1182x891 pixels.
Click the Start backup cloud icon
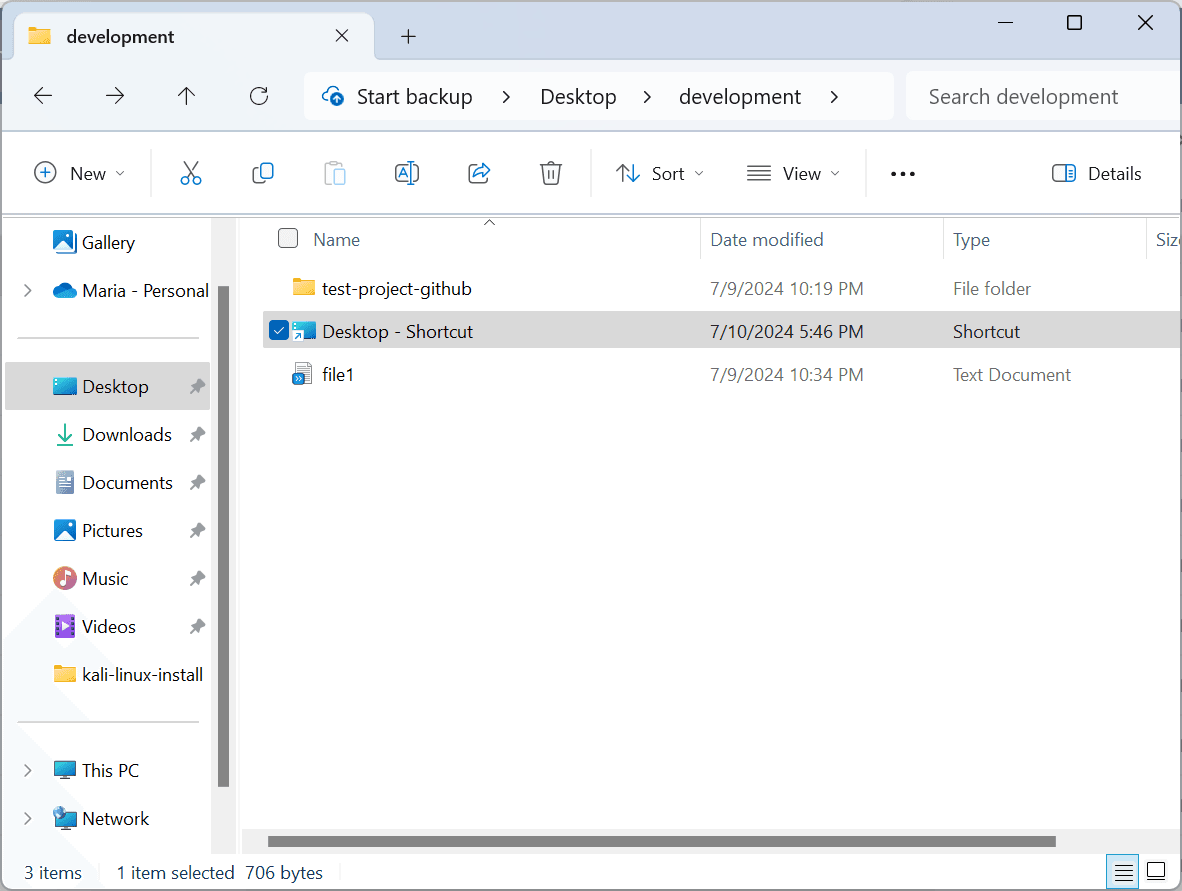click(333, 96)
